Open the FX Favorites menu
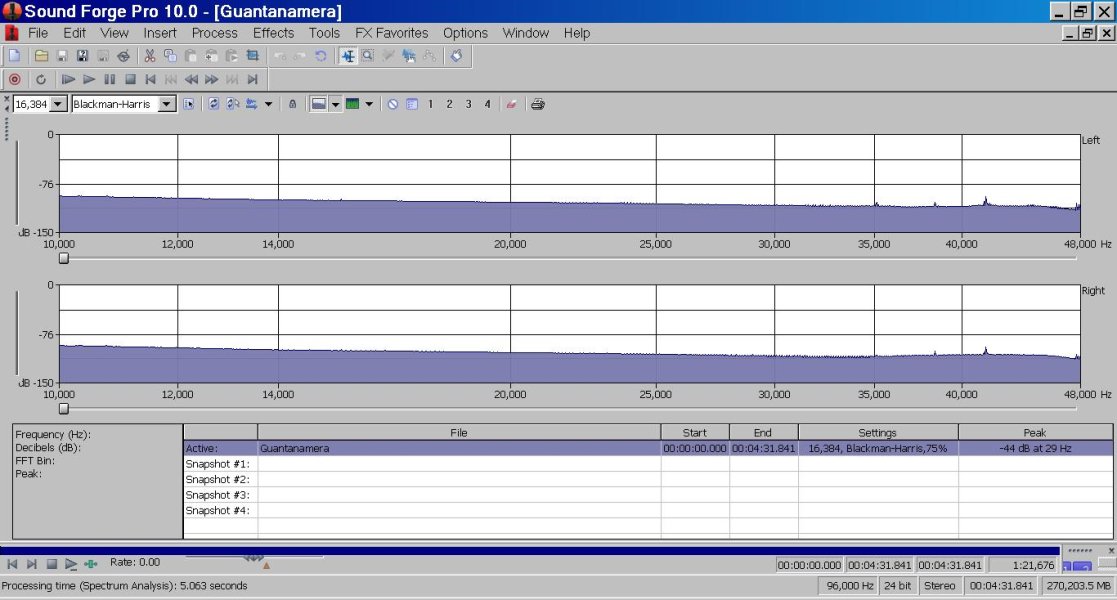This screenshot has width=1117, height=600. pyautogui.click(x=391, y=33)
